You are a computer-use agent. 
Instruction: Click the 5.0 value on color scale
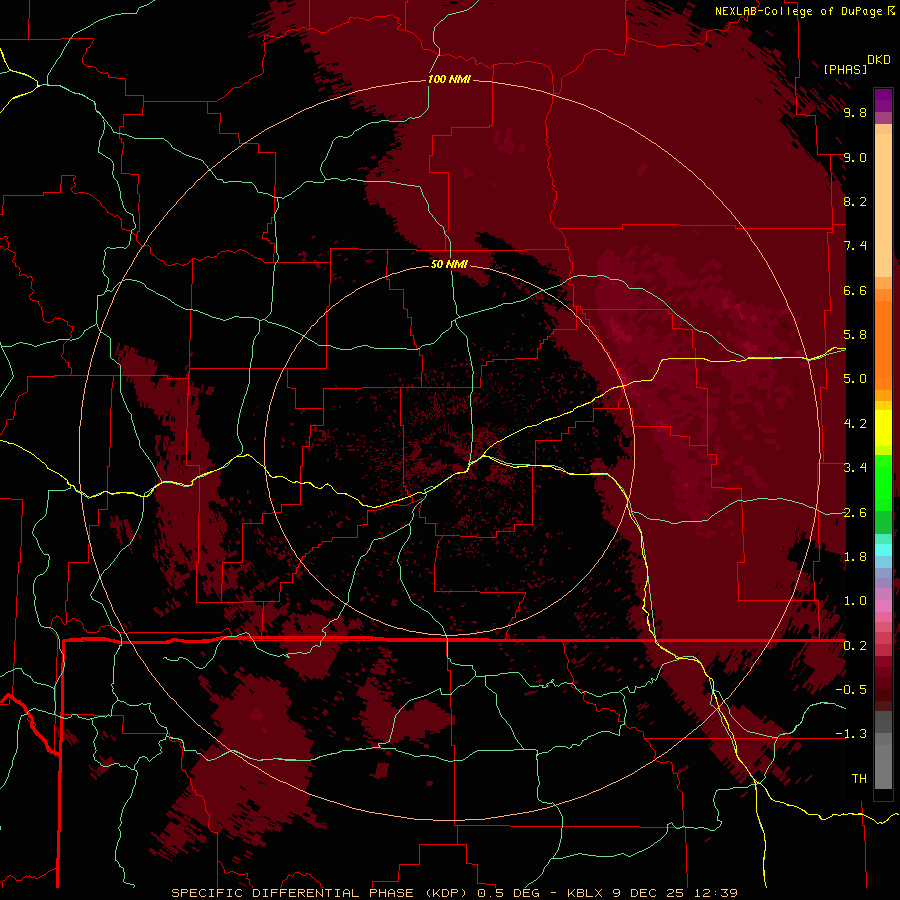tap(855, 379)
